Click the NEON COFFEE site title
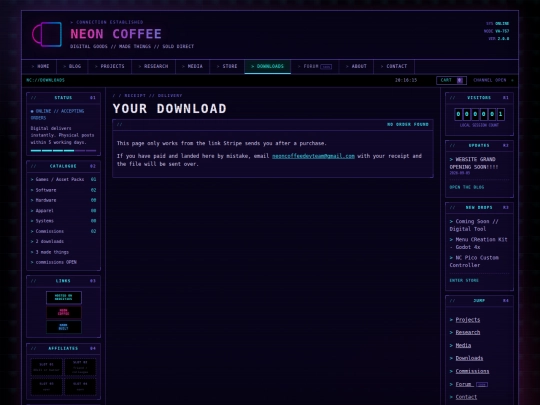 point(116,34)
